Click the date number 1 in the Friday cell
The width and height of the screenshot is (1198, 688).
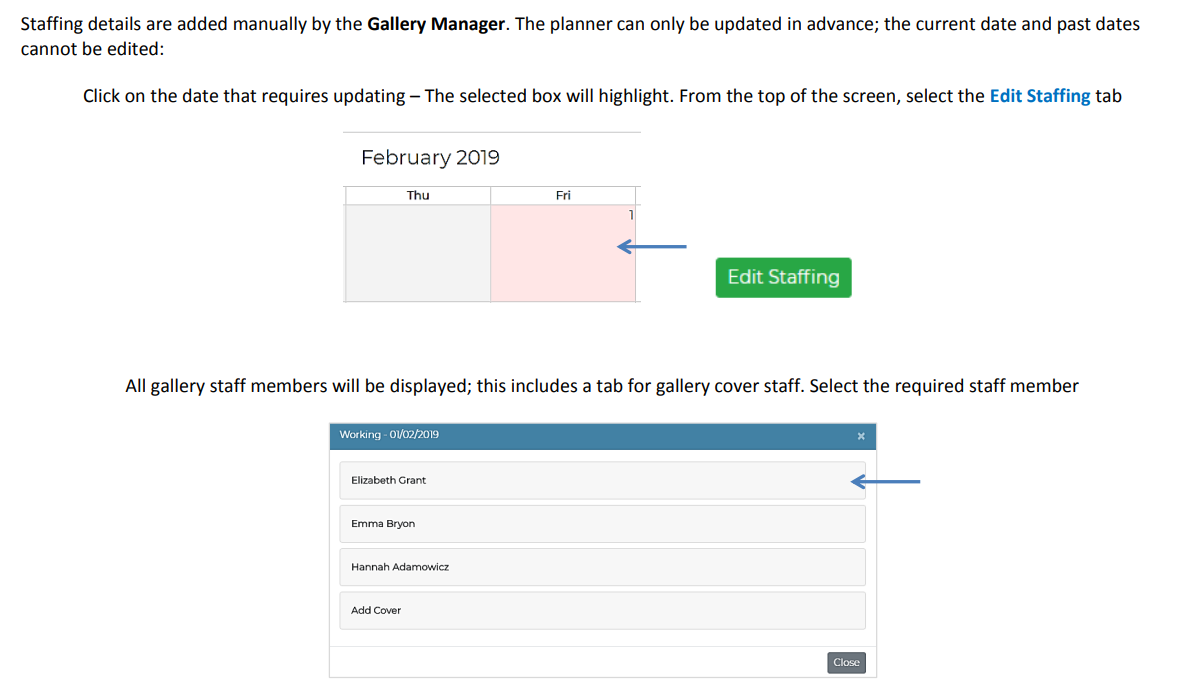[631, 214]
